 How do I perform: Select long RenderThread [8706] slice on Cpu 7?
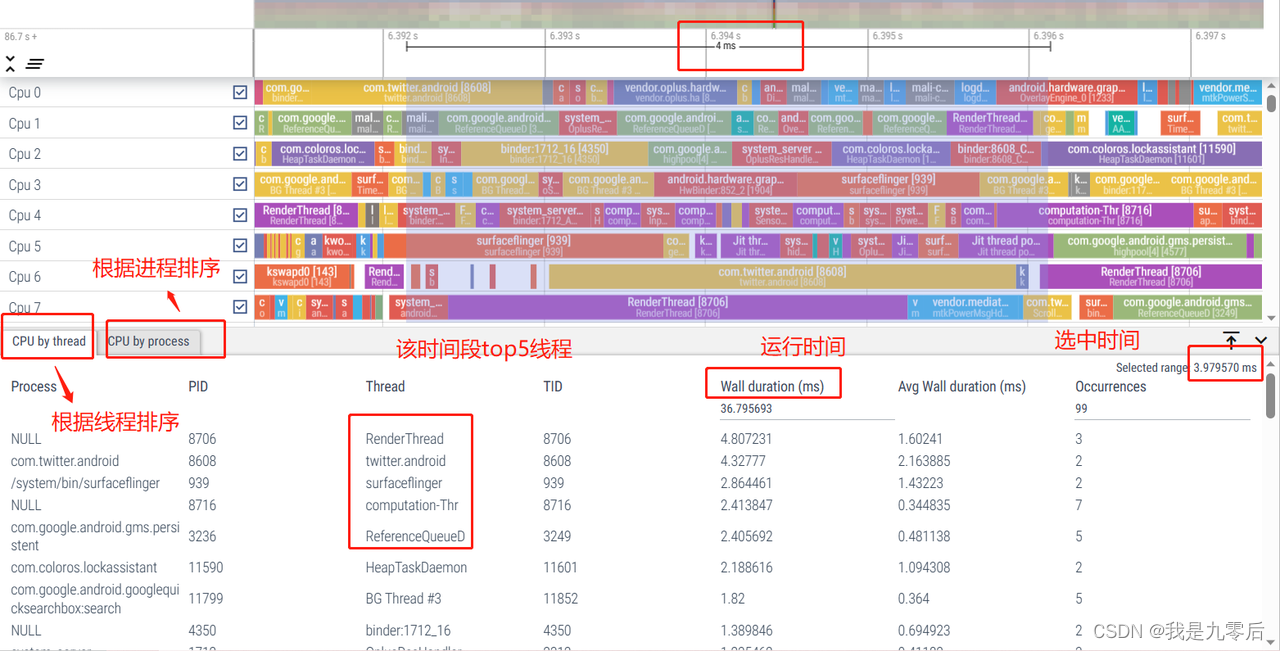[677, 307]
